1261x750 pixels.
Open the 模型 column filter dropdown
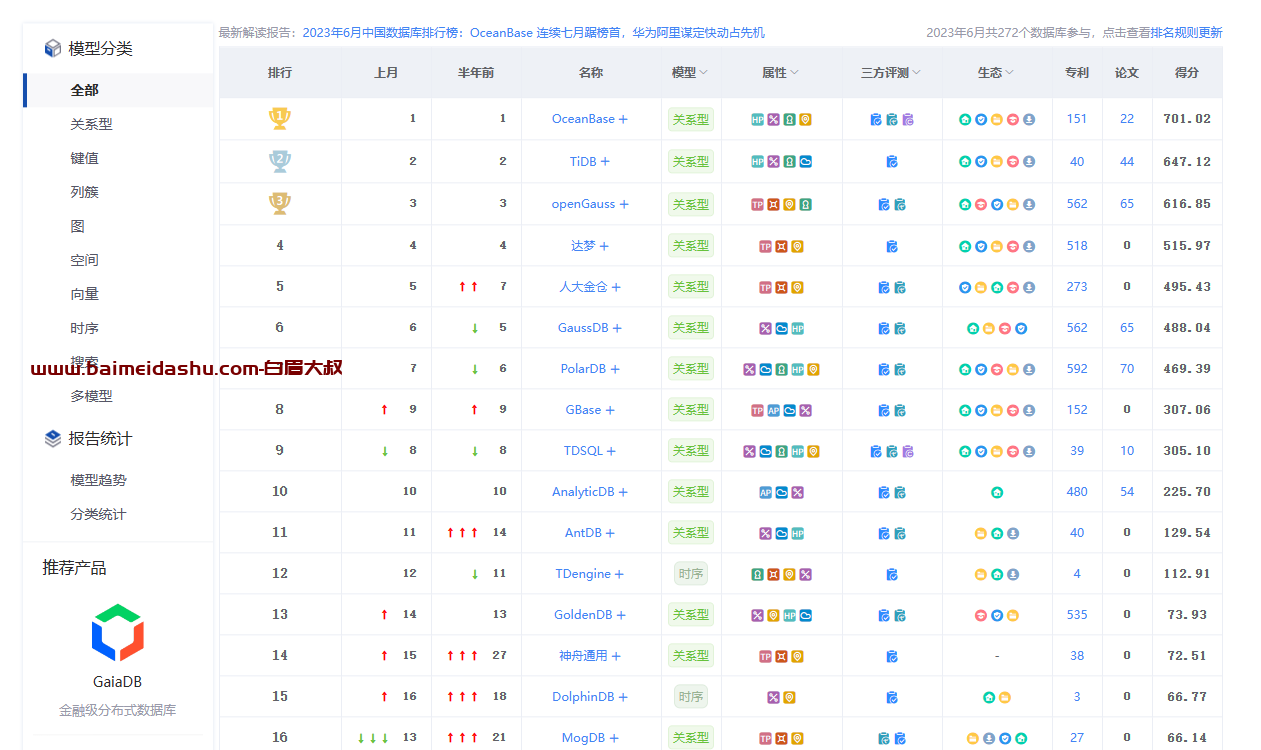704,73
